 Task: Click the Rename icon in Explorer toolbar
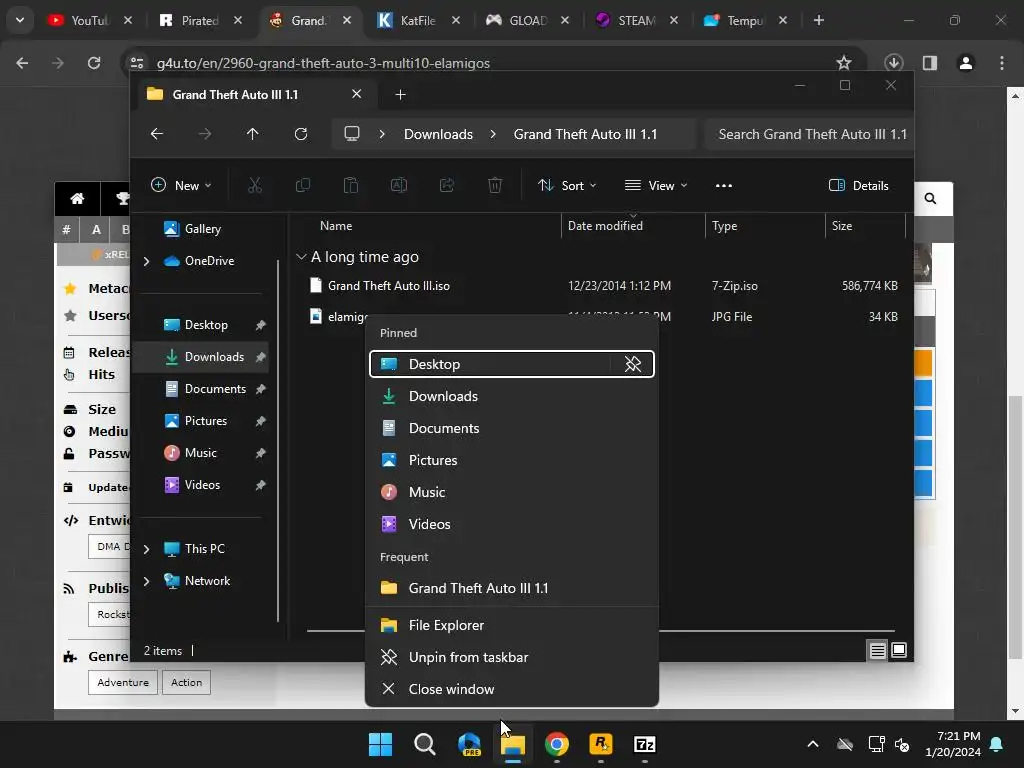(x=398, y=185)
